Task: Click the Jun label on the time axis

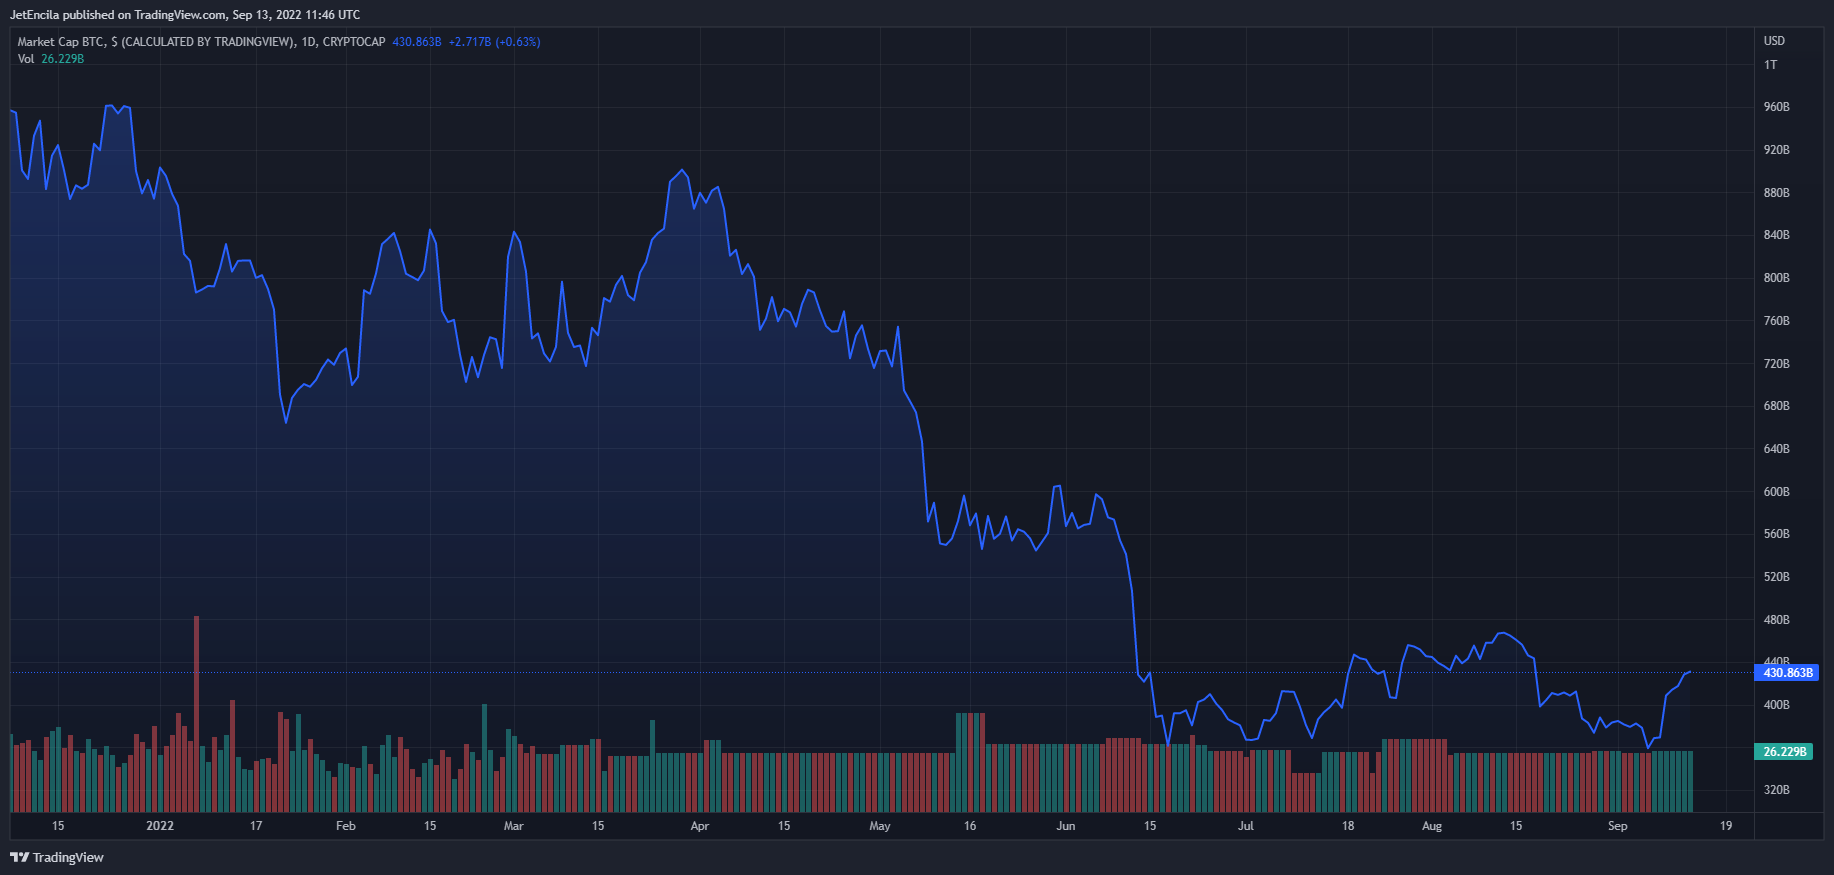Action: 1066,826
